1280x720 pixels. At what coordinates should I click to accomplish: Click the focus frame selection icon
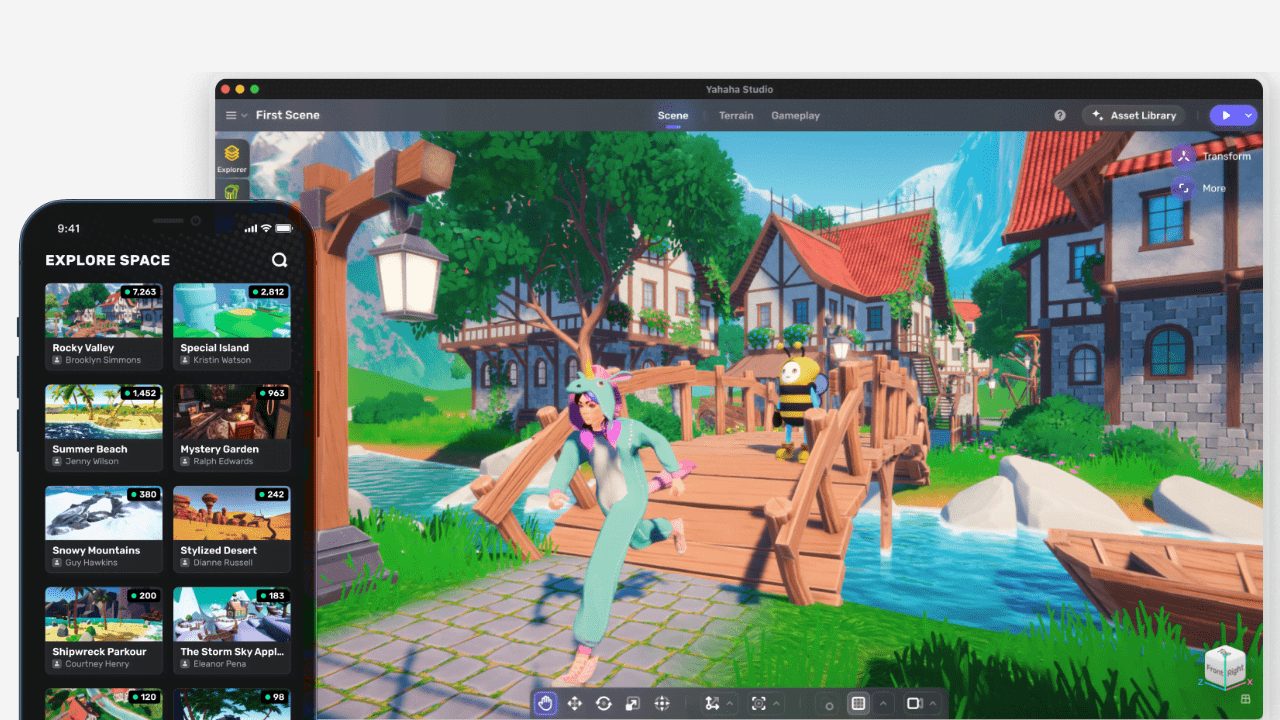click(759, 703)
